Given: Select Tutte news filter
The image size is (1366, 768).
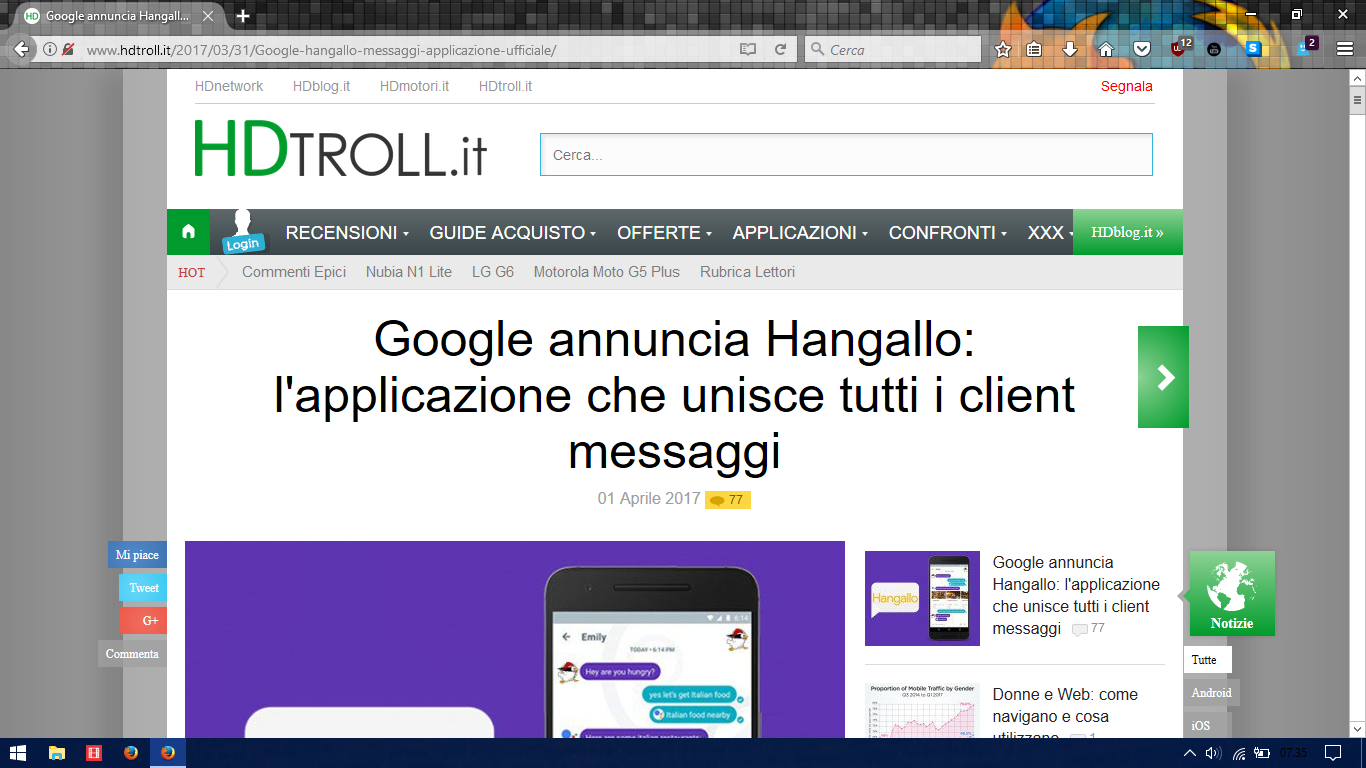Looking at the screenshot, I should pos(1207,660).
